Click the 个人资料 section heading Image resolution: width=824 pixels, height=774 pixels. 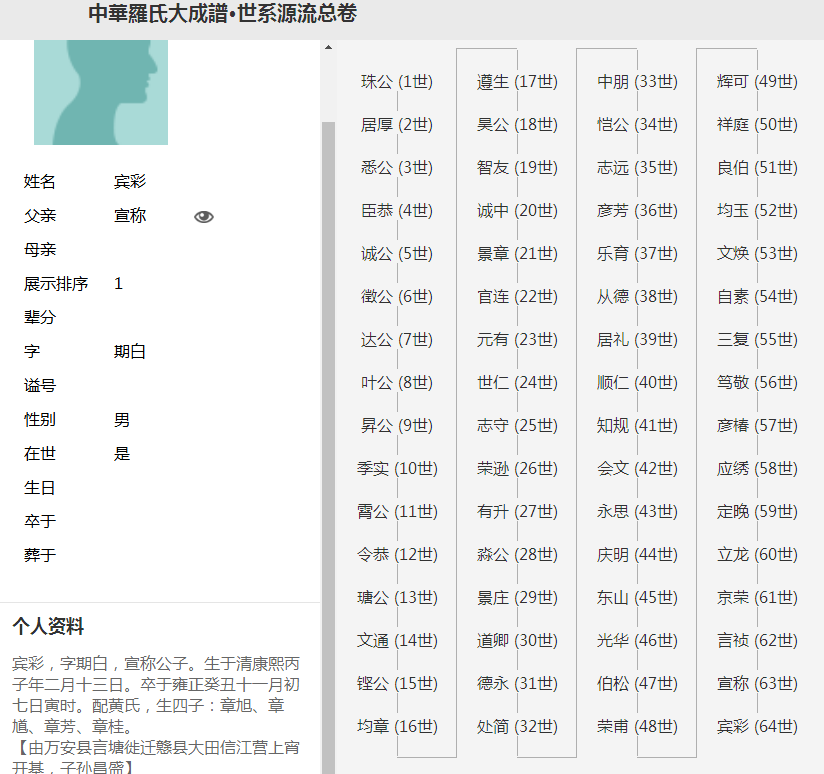(x=48, y=626)
